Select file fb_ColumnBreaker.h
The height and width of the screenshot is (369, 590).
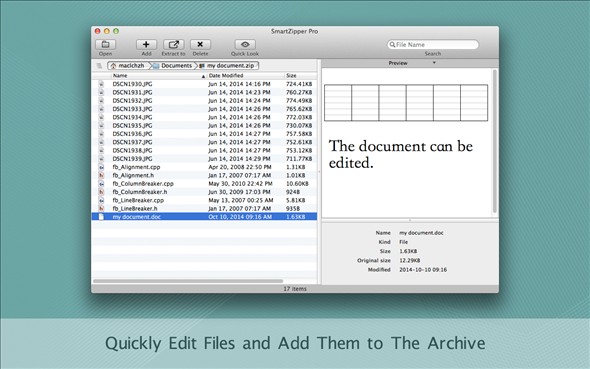(x=204, y=192)
